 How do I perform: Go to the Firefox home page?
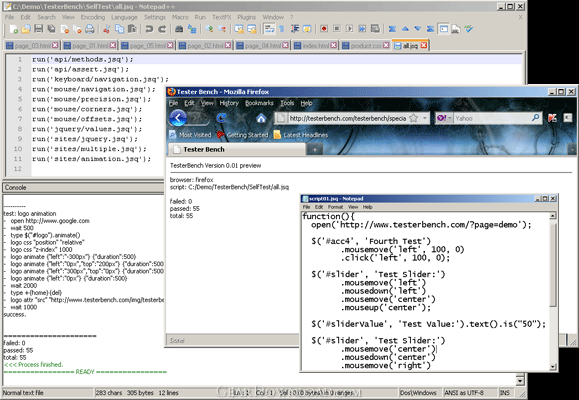[x=261, y=118]
